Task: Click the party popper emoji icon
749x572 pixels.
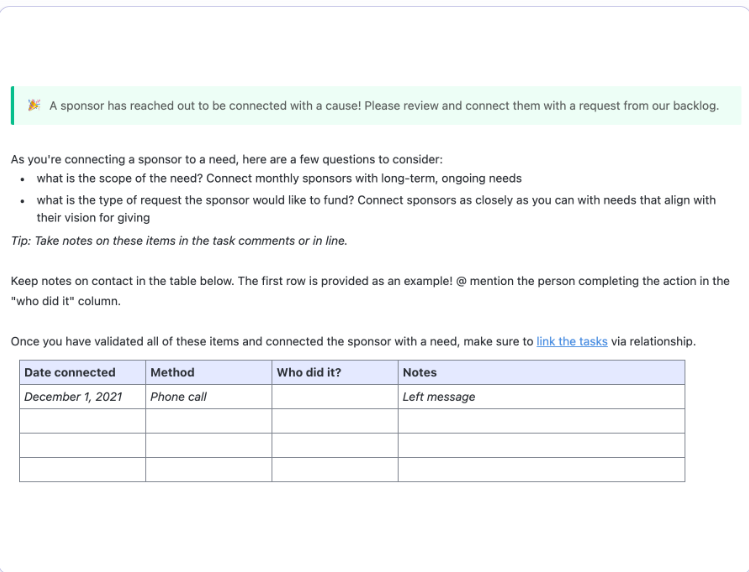Action: [x=34, y=105]
